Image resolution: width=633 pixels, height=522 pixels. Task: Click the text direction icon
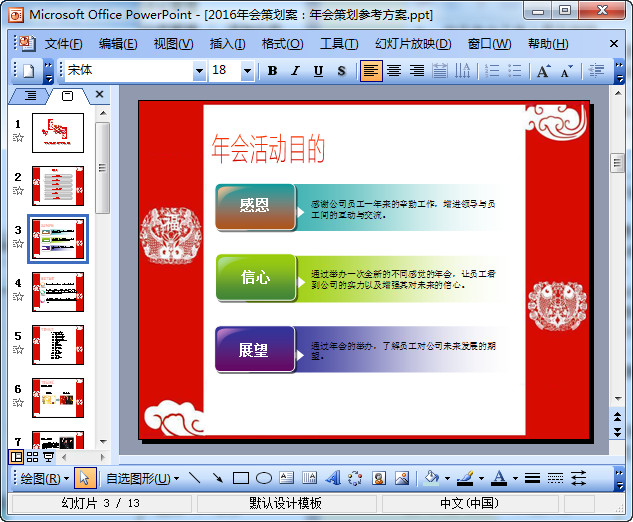[463, 71]
